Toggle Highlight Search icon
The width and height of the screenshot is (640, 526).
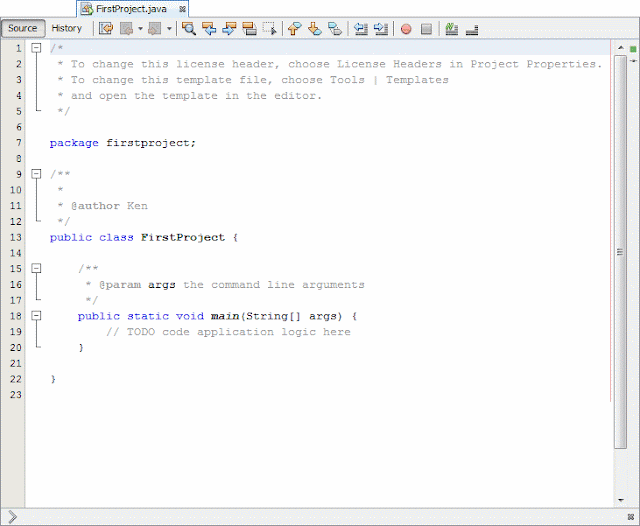249,29
